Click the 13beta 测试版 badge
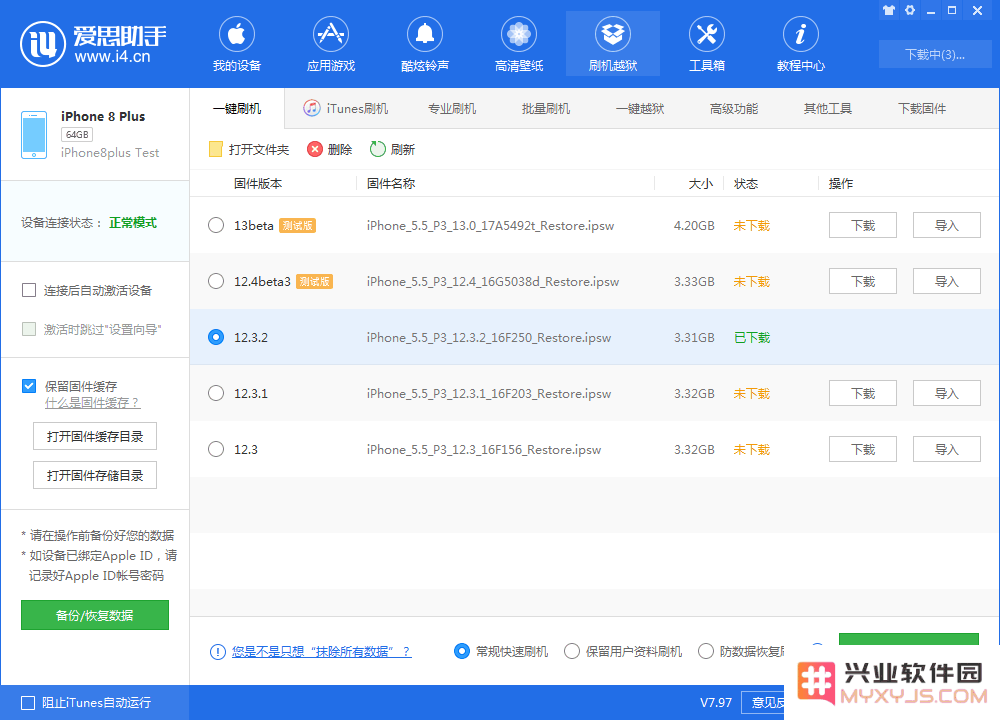 [x=297, y=226]
